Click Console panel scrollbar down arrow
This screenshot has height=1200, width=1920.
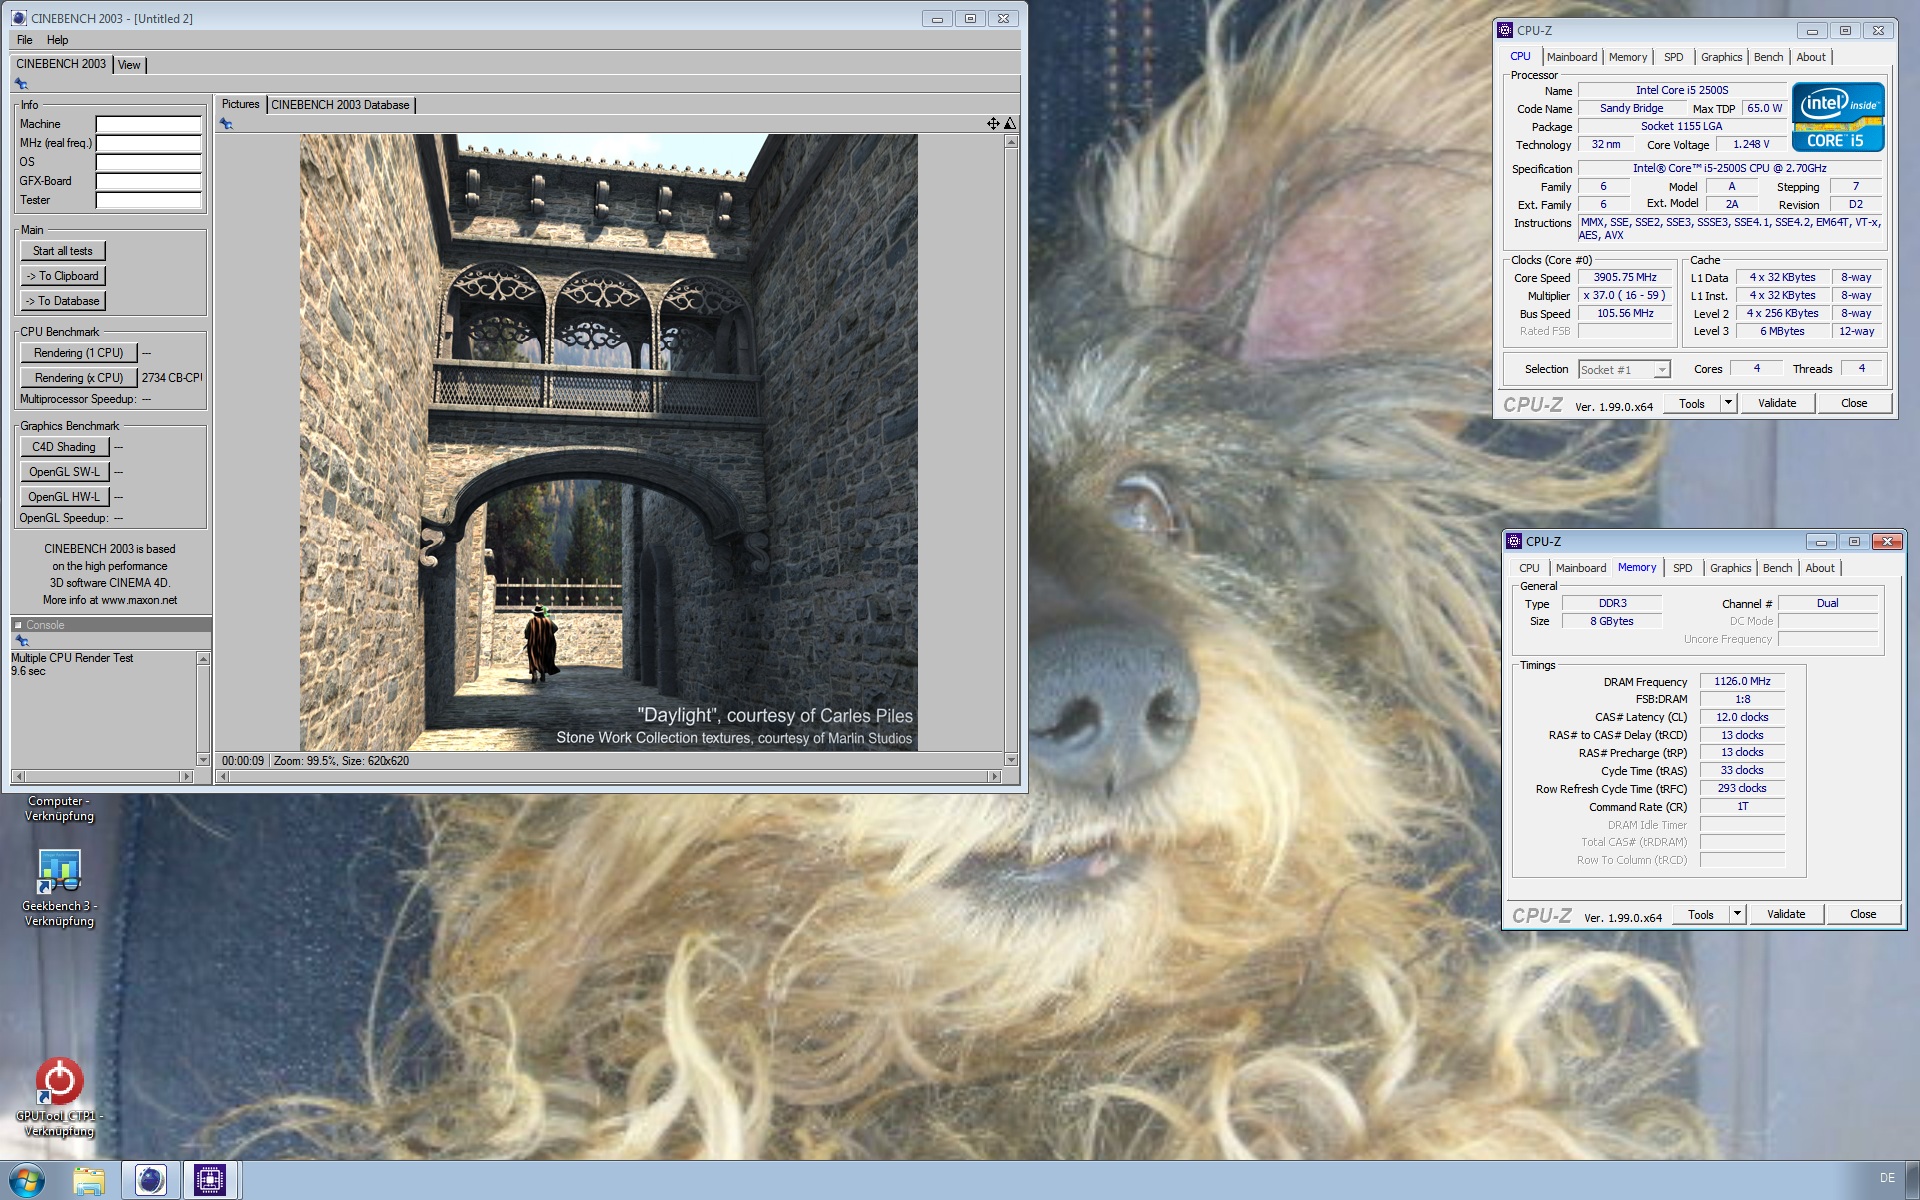coord(203,760)
